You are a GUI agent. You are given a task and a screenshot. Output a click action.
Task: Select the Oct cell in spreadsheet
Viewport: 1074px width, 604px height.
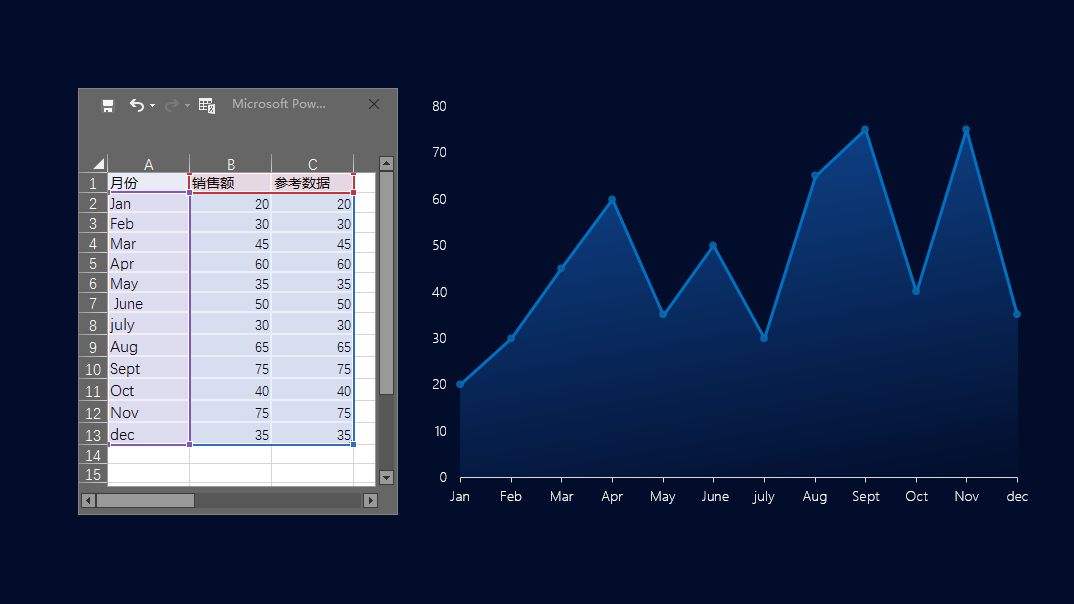click(149, 390)
